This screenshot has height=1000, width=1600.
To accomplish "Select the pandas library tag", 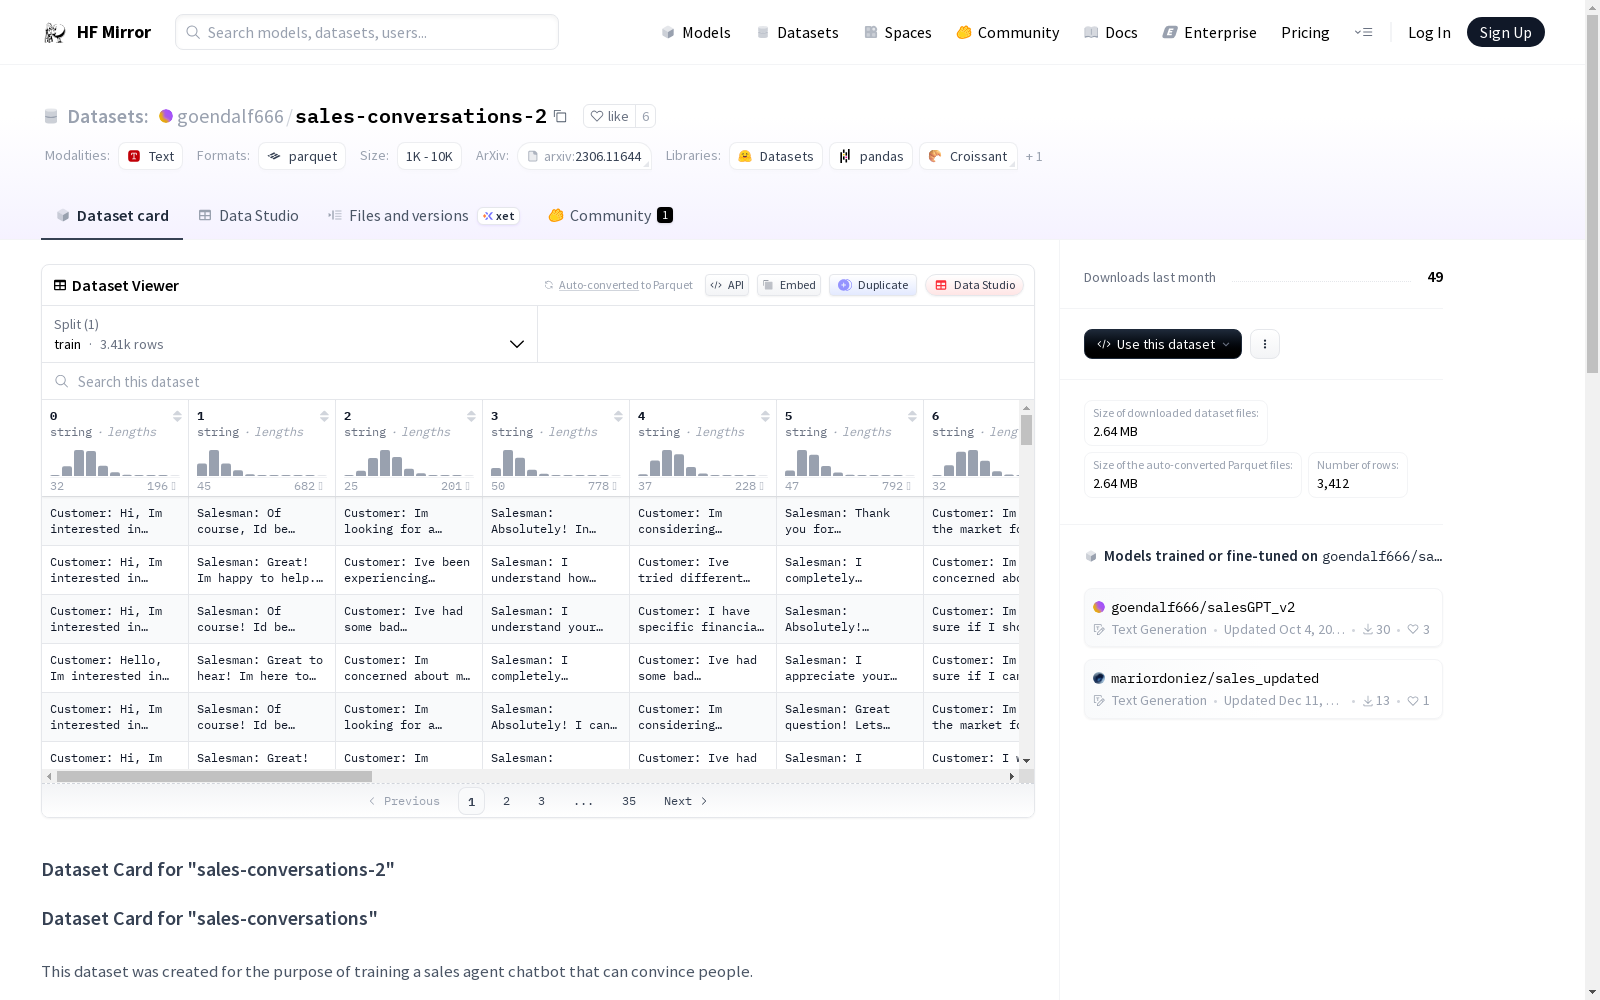I will tap(871, 156).
